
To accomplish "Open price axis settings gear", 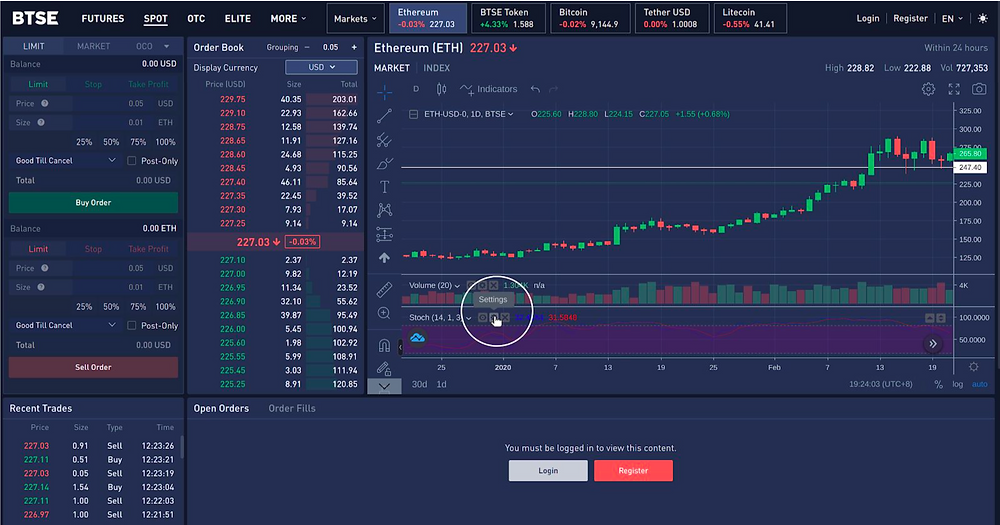I will (x=974, y=367).
